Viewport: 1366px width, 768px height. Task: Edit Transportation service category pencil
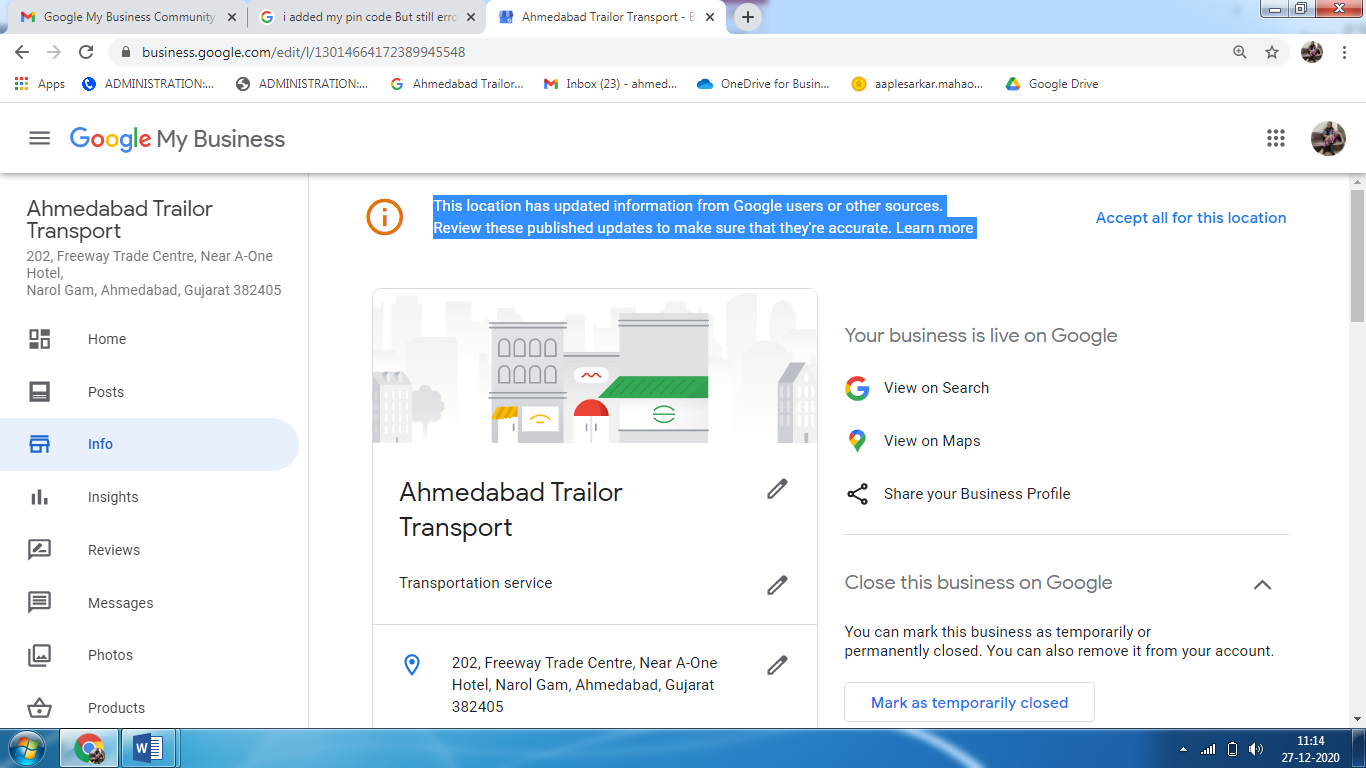click(777, 585)
